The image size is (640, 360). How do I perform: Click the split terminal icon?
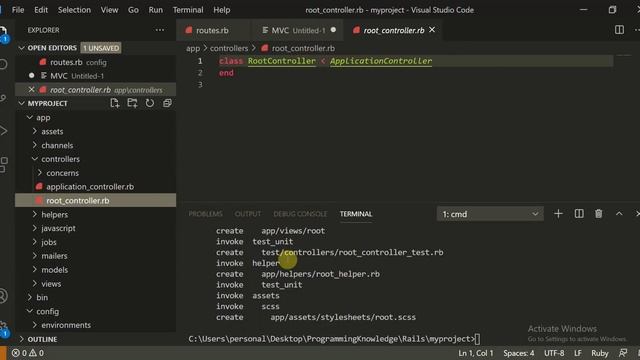click(579, 214)
